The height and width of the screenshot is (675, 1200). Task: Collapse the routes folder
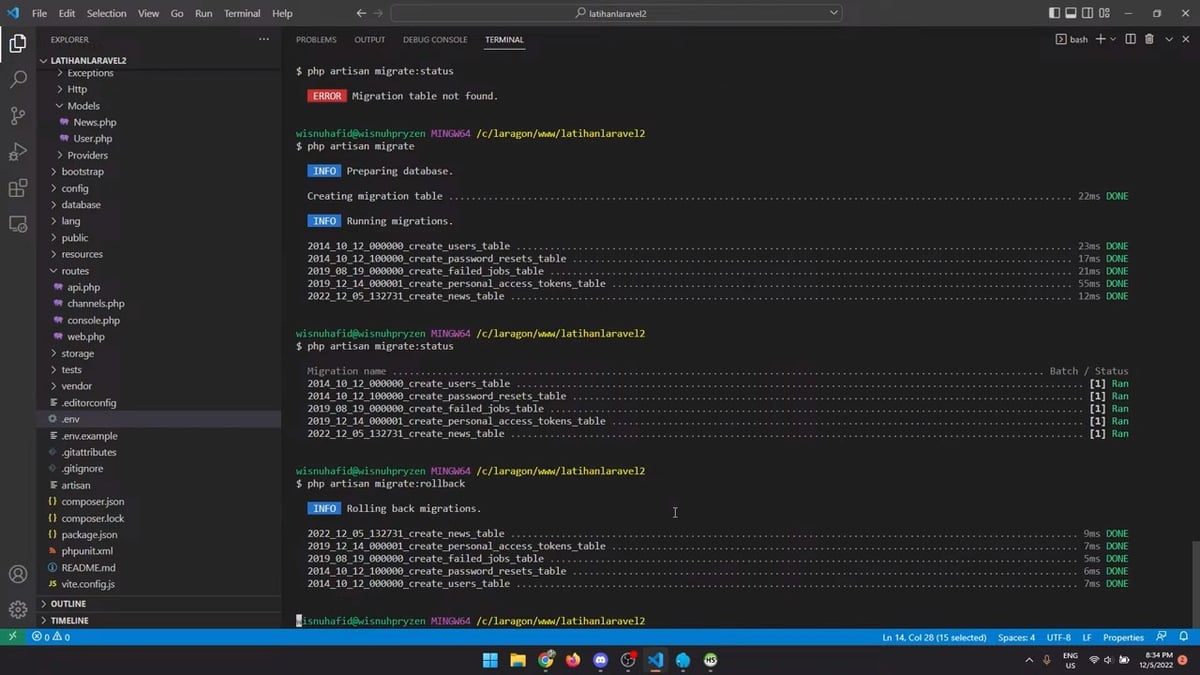pos(52,271)
